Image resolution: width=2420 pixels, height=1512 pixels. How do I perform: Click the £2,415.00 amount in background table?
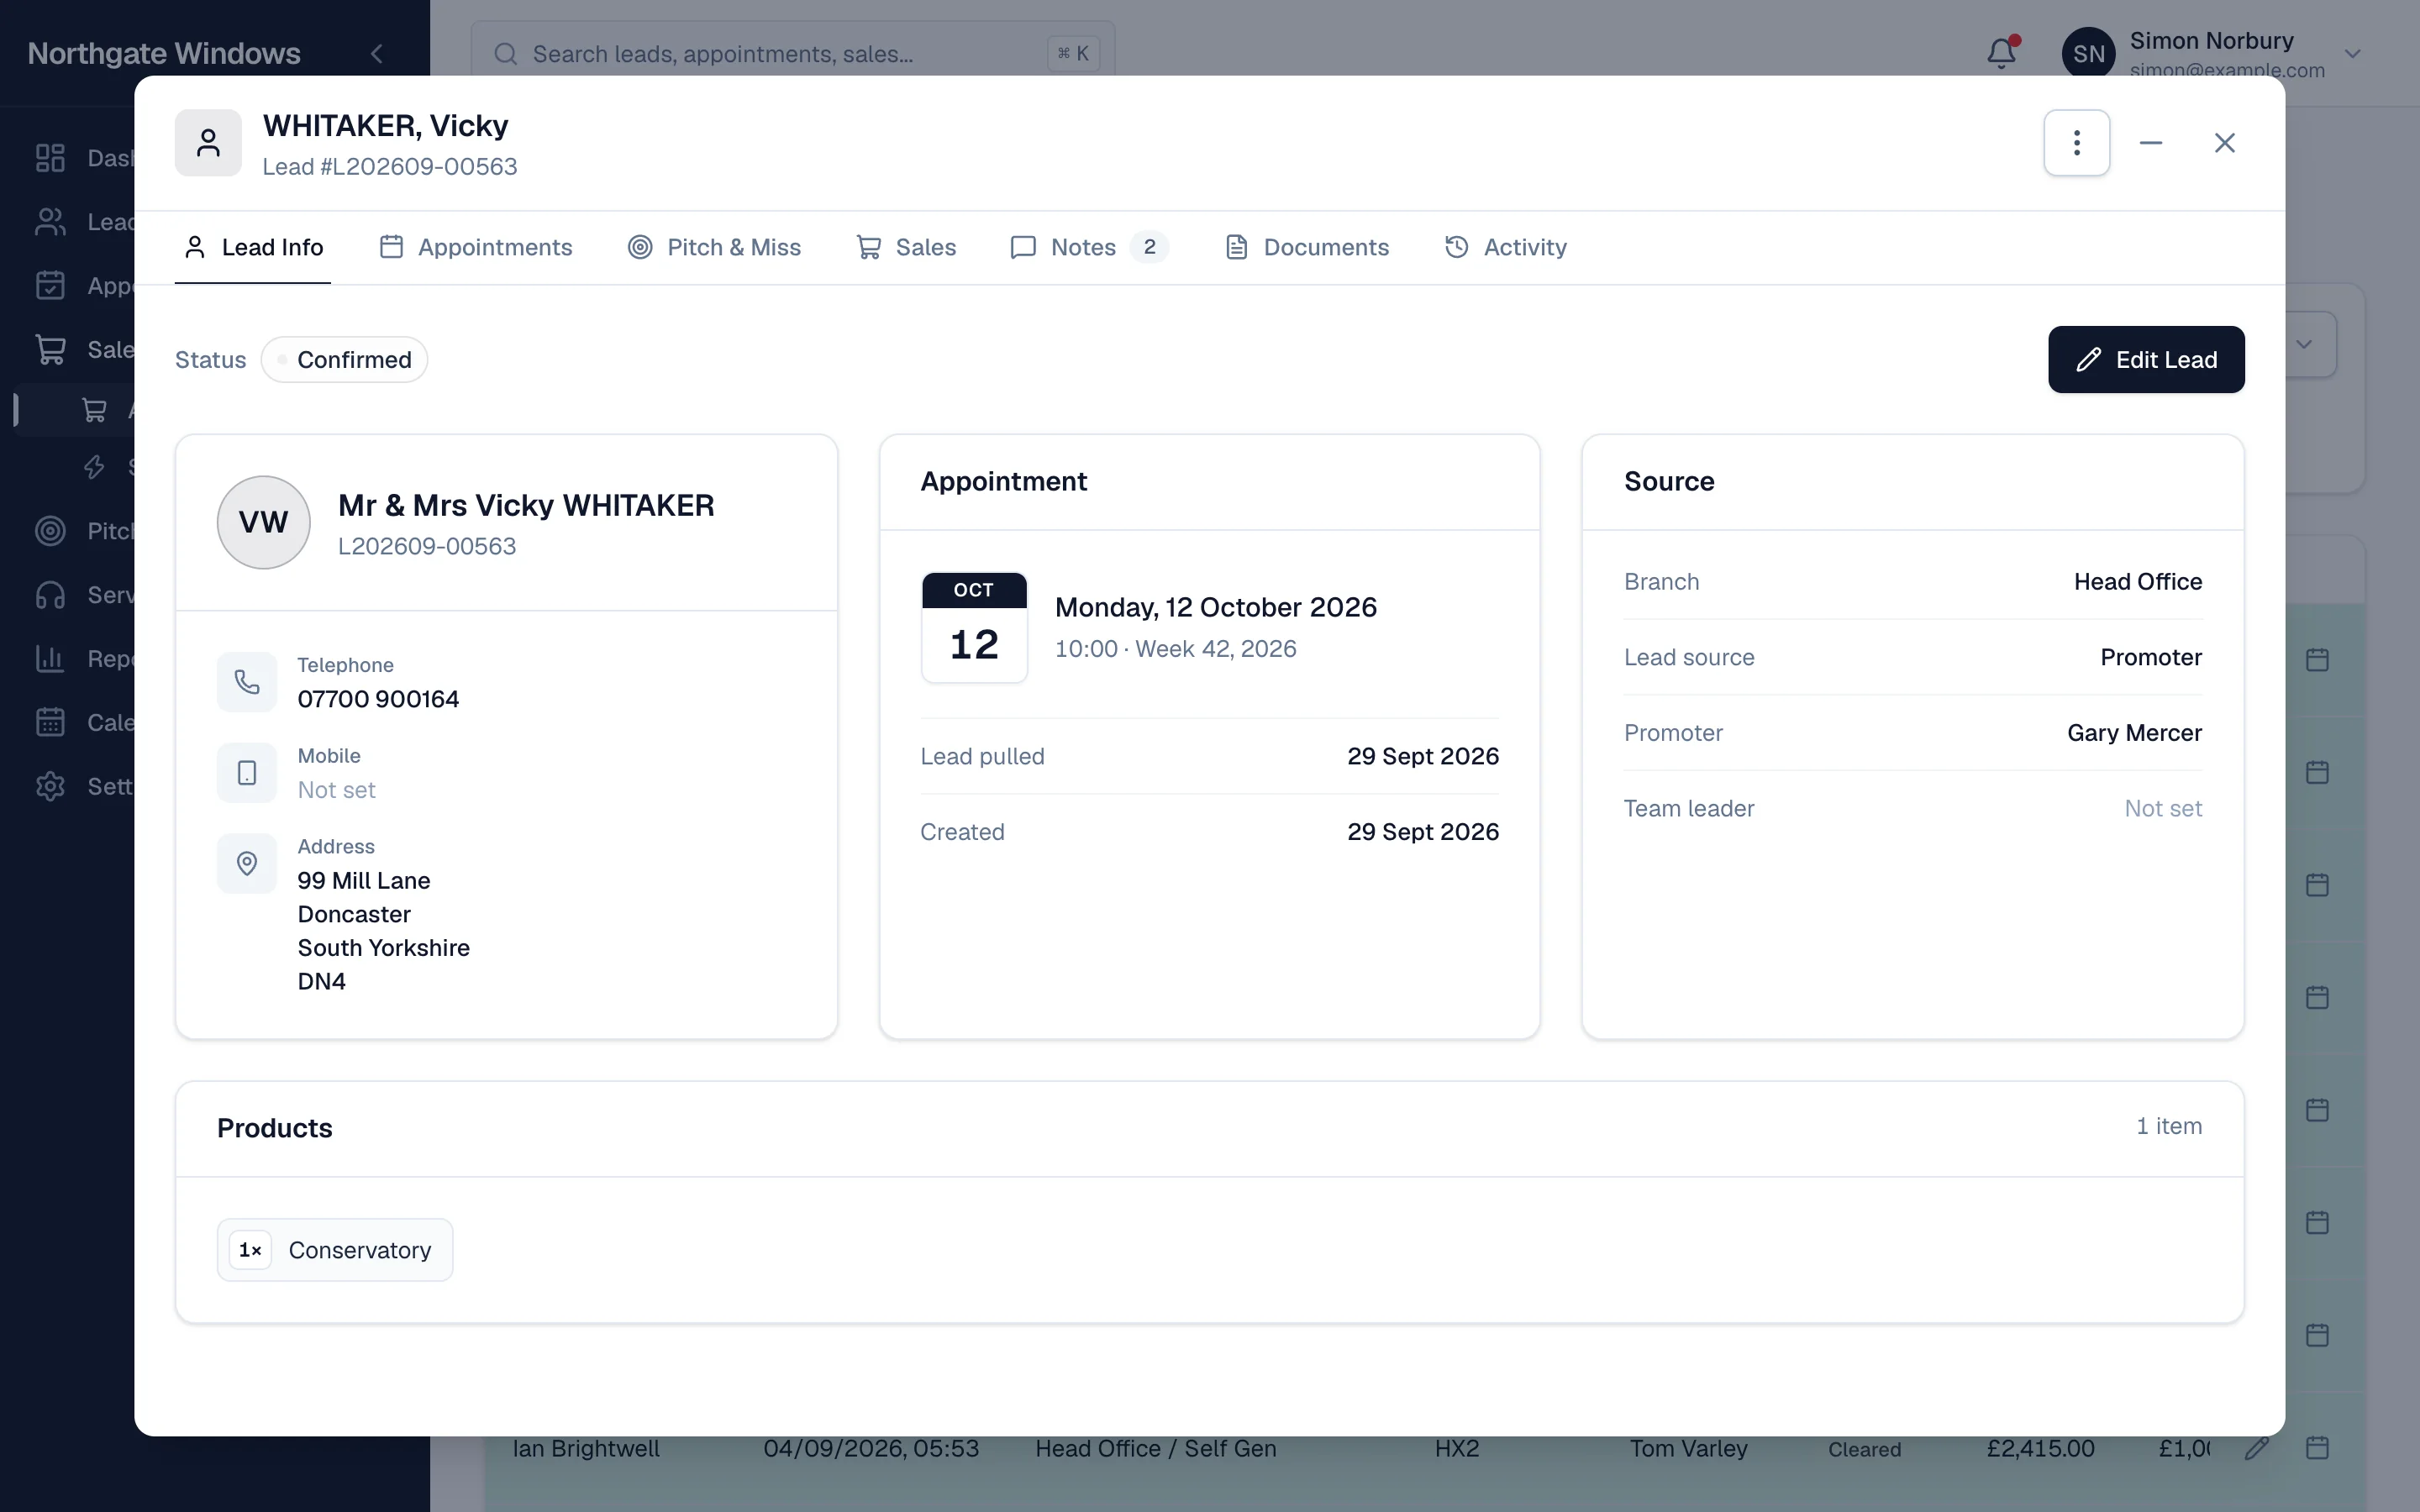click(2040, 1449)
